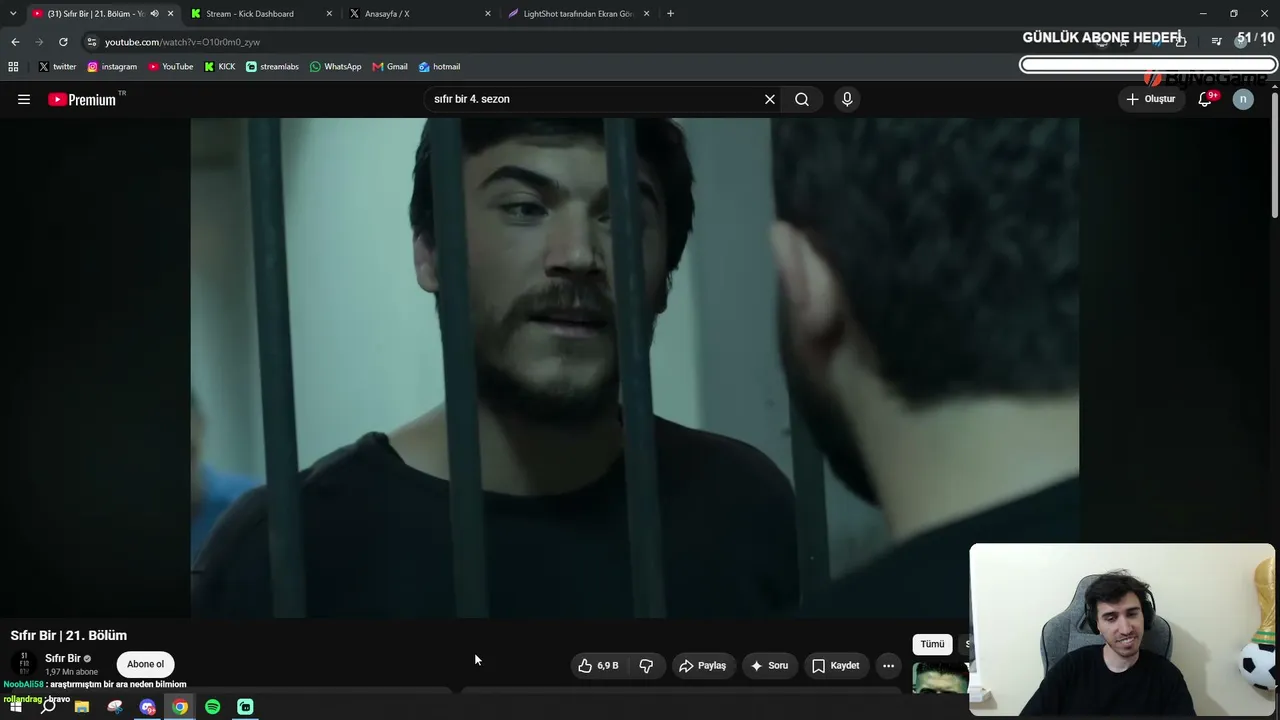This screenshot has height=720, width=1280.
Task: Open File Explorer from the taskbar
Action: (x=82, y=707)
